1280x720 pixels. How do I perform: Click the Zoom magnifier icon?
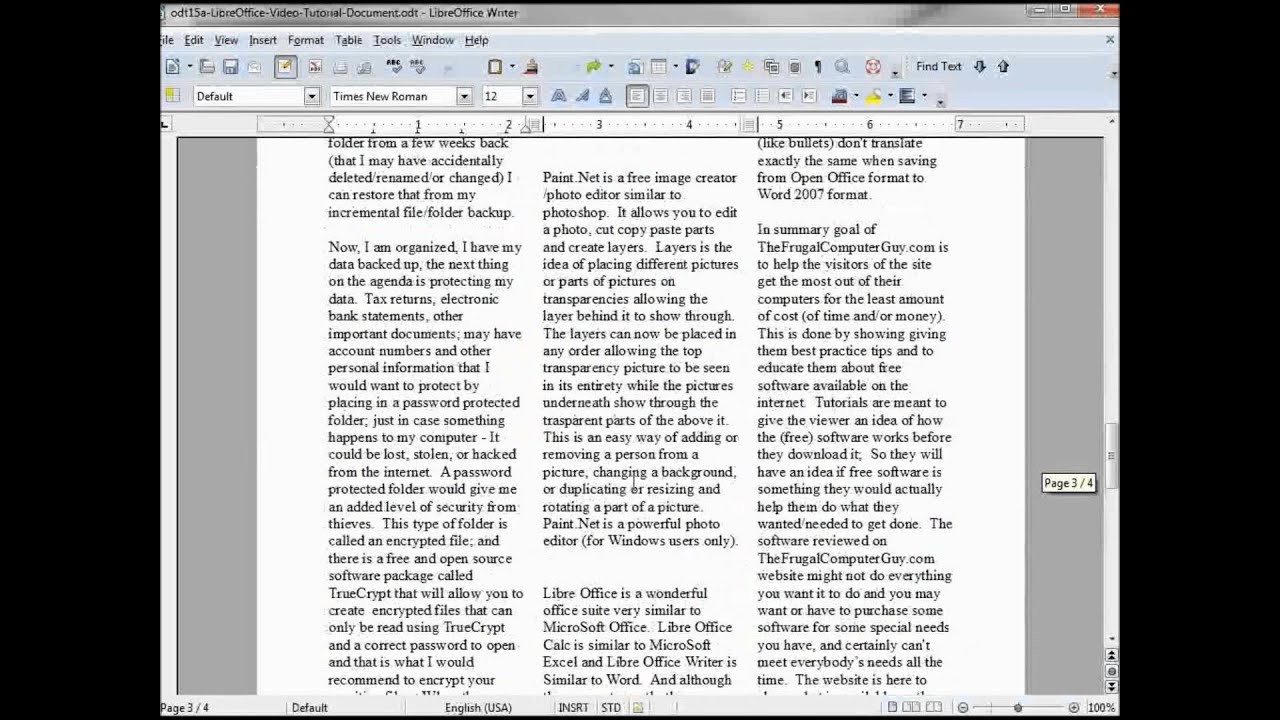(x=842, y=67)
